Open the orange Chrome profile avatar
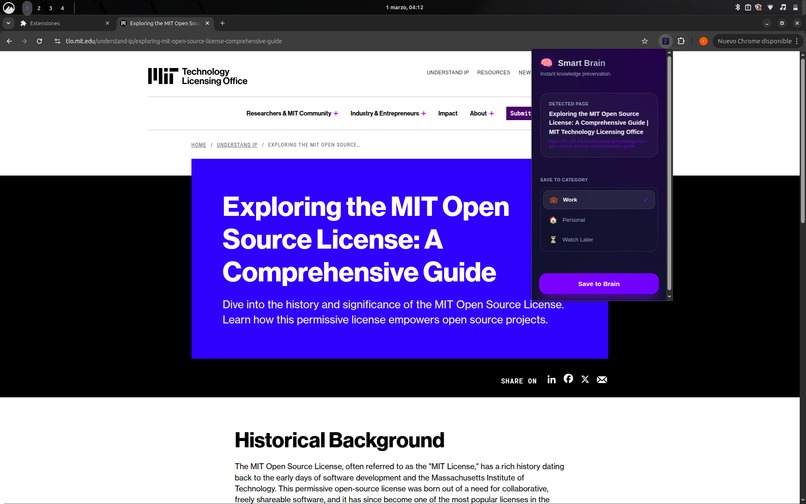The width and height of the screenshot is (806, 504). pyautogui.click(x=703, y=41)
